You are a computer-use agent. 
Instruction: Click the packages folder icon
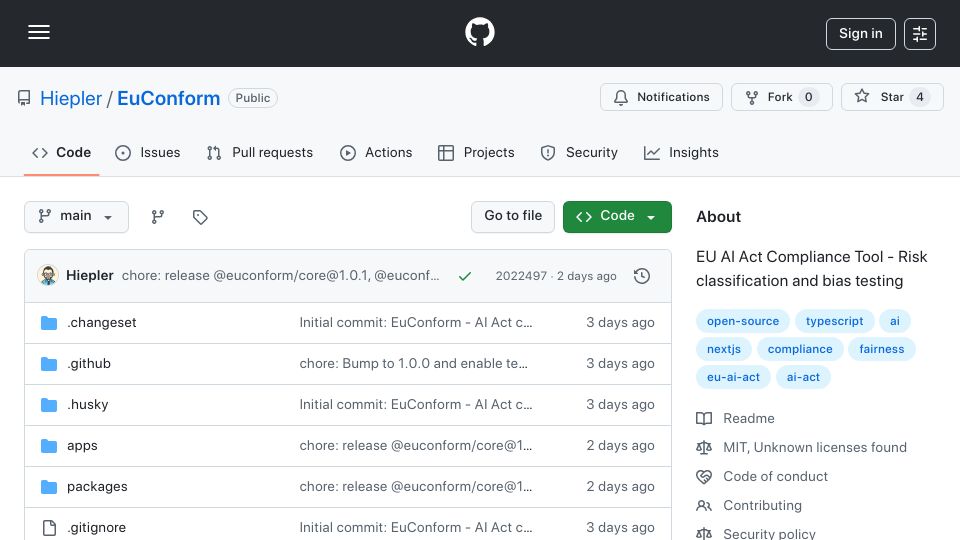tap(49, 487)
